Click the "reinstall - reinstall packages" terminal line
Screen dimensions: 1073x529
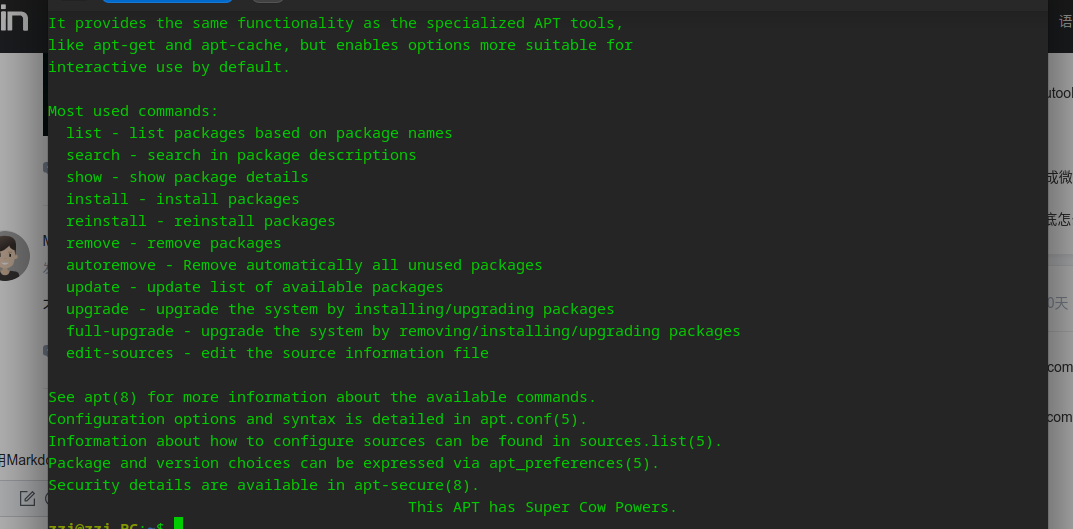[201, 221]
